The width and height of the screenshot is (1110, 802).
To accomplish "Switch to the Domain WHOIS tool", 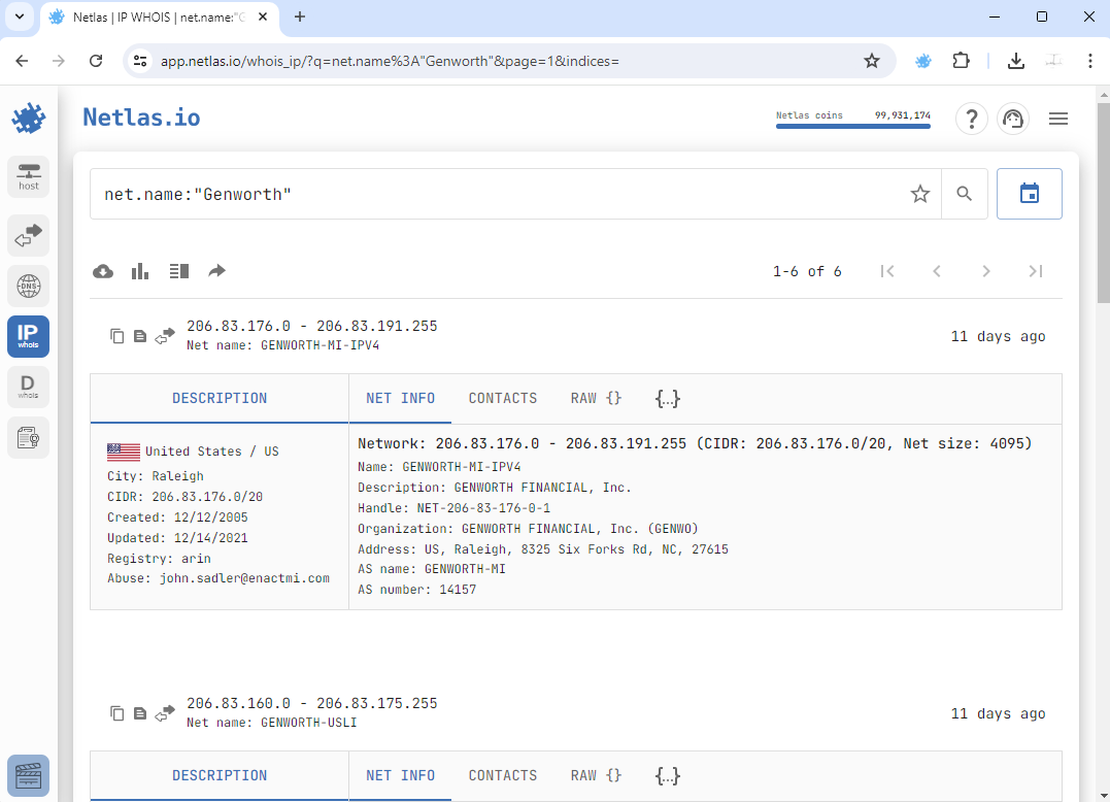I will point(28,386).
